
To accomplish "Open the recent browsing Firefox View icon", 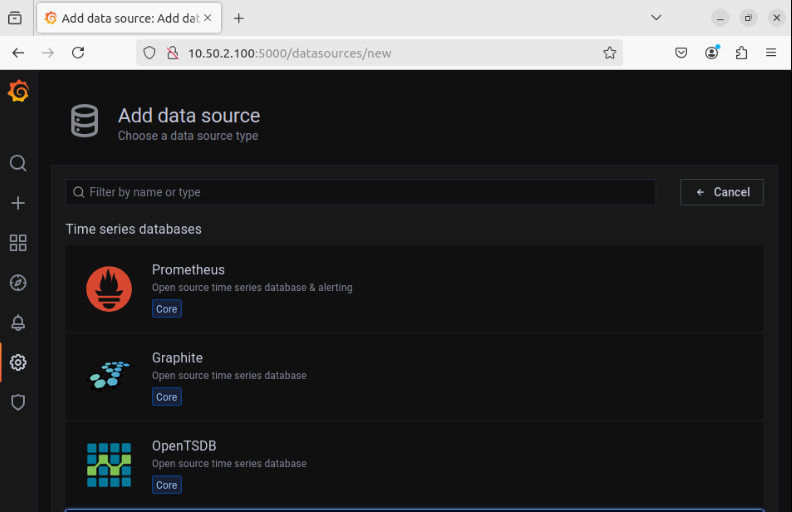I will pos(15,18).
